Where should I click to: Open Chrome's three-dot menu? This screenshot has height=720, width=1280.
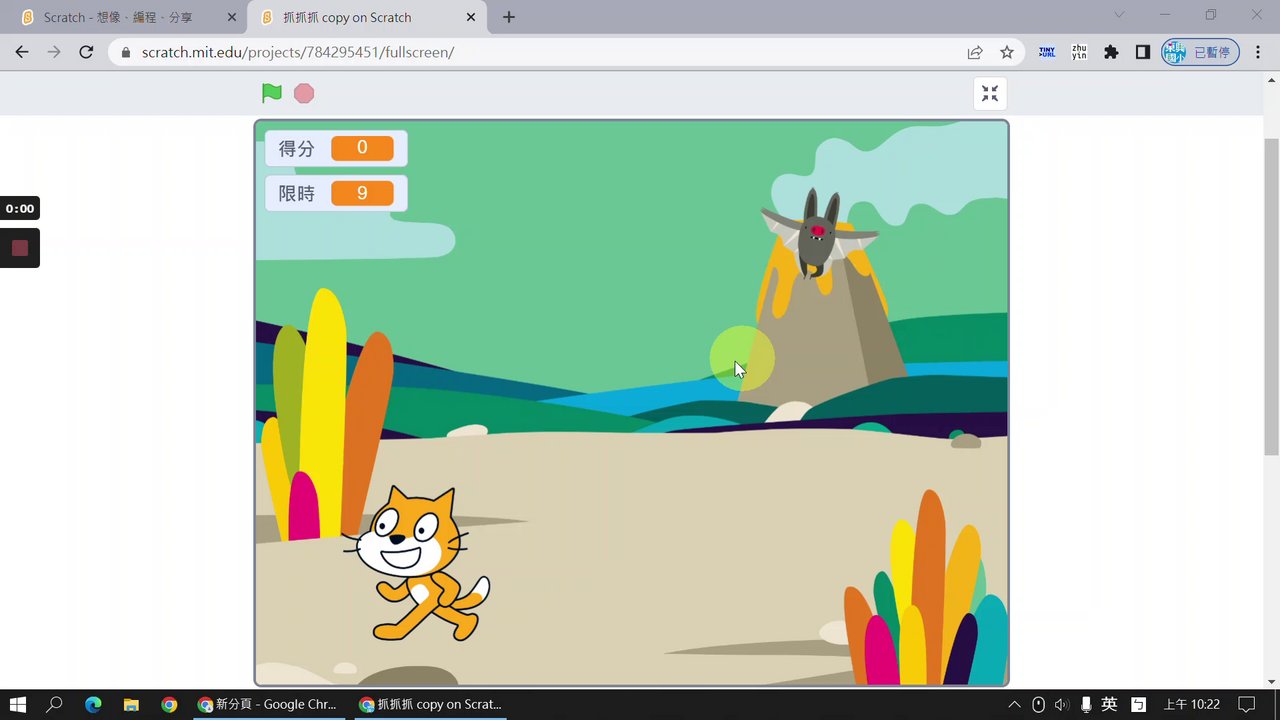point(1259,52)
